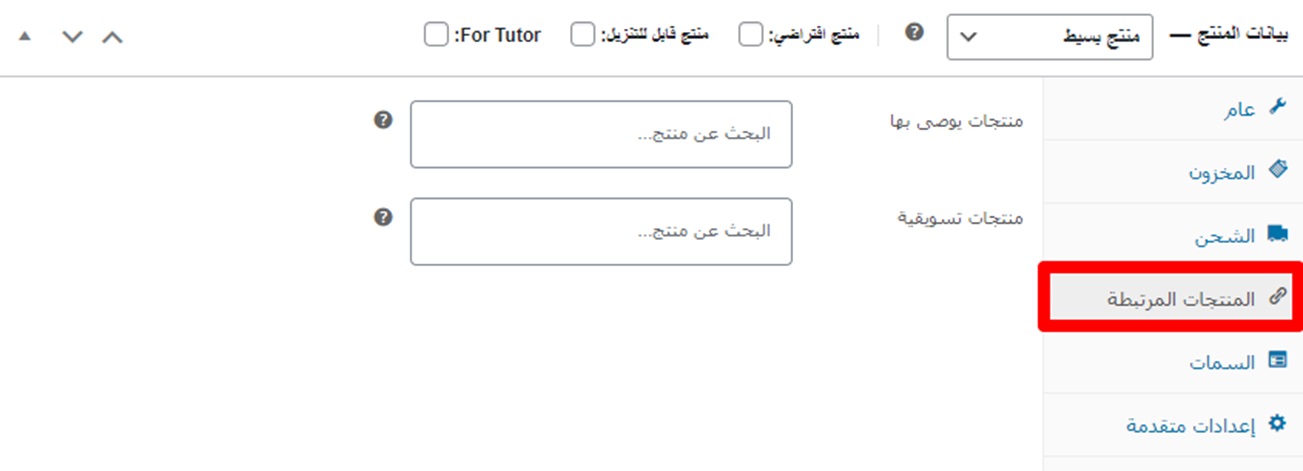
Task: Click help icon for منتجات يوصى بها
Action: pyautogui.click(x=383, y=120)
